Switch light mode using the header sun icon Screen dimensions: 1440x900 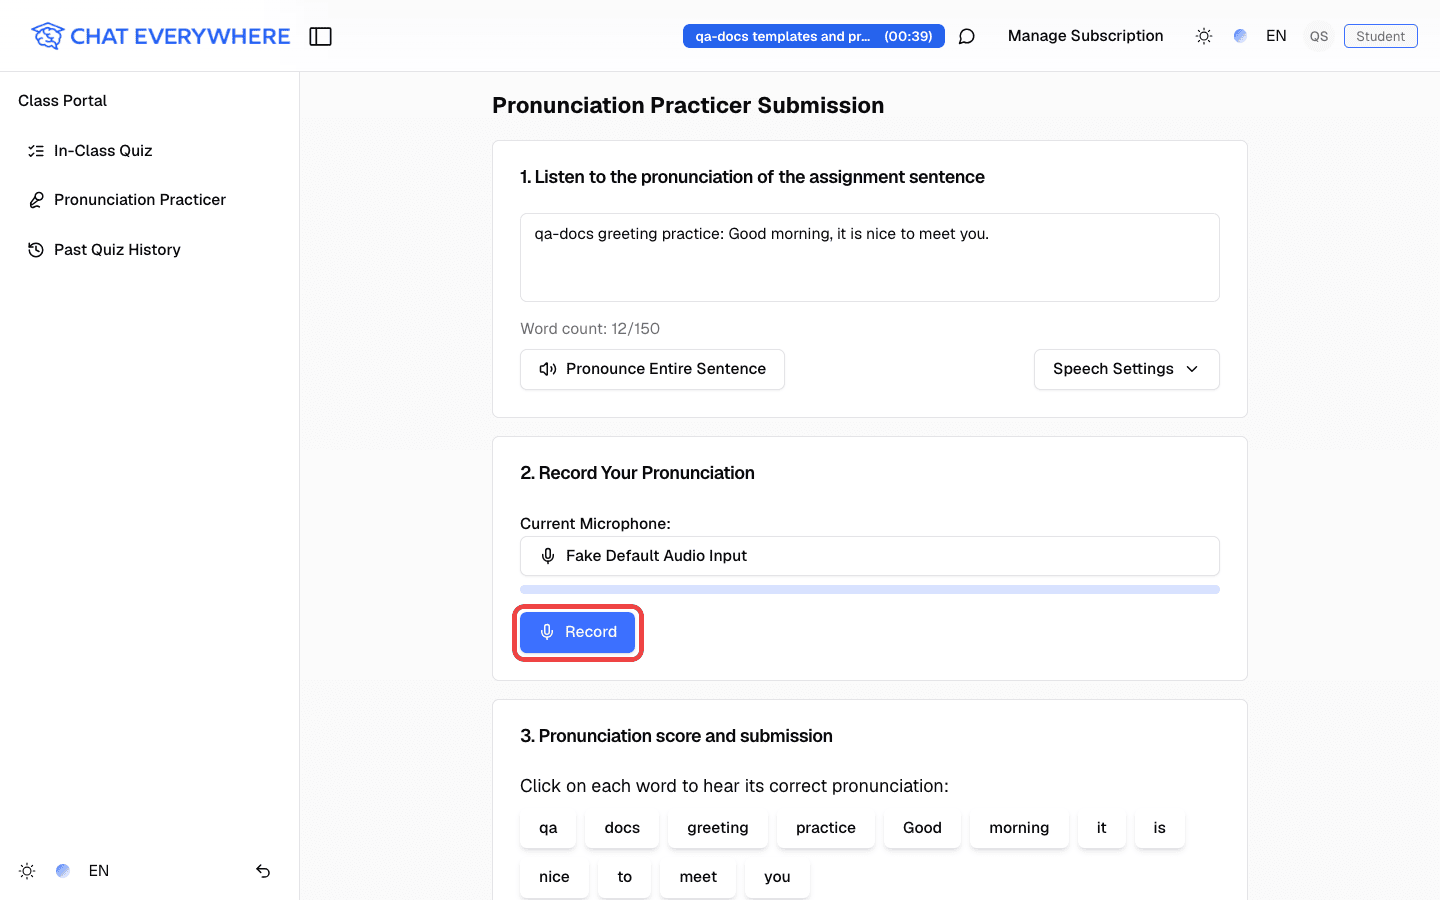click(x=1204, y=36)
